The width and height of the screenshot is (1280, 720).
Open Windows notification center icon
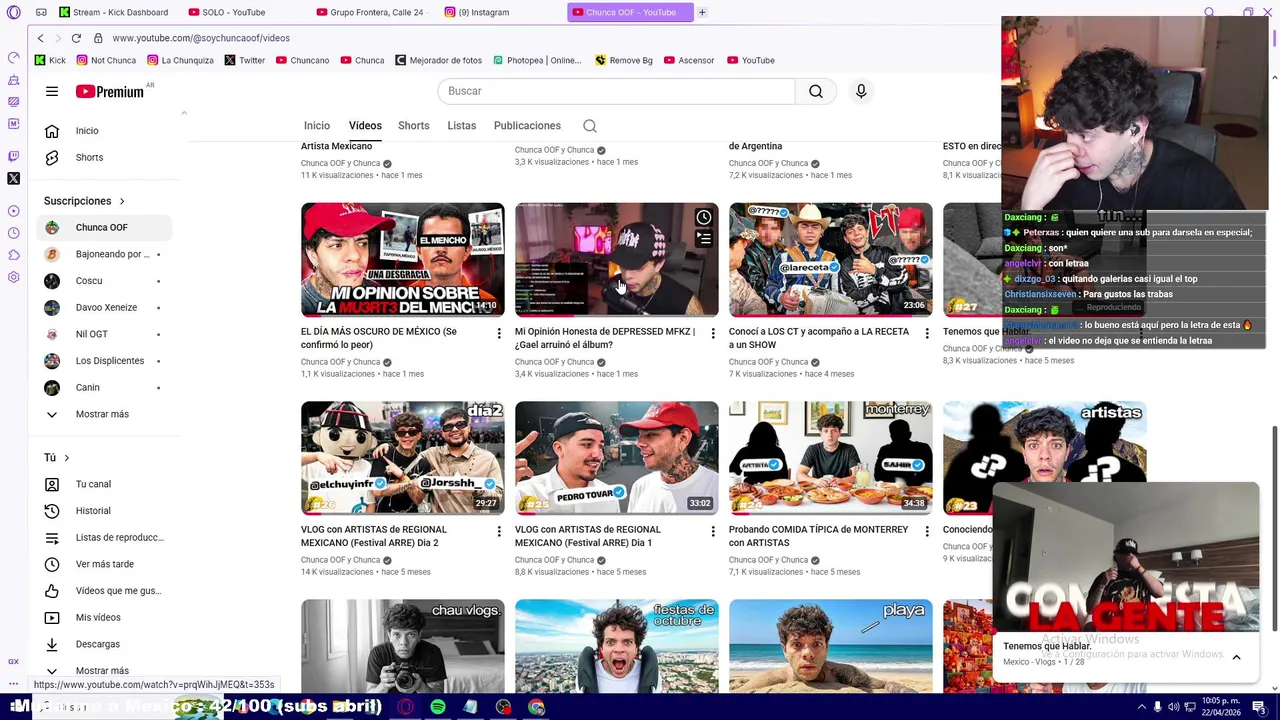(1259, 707)
